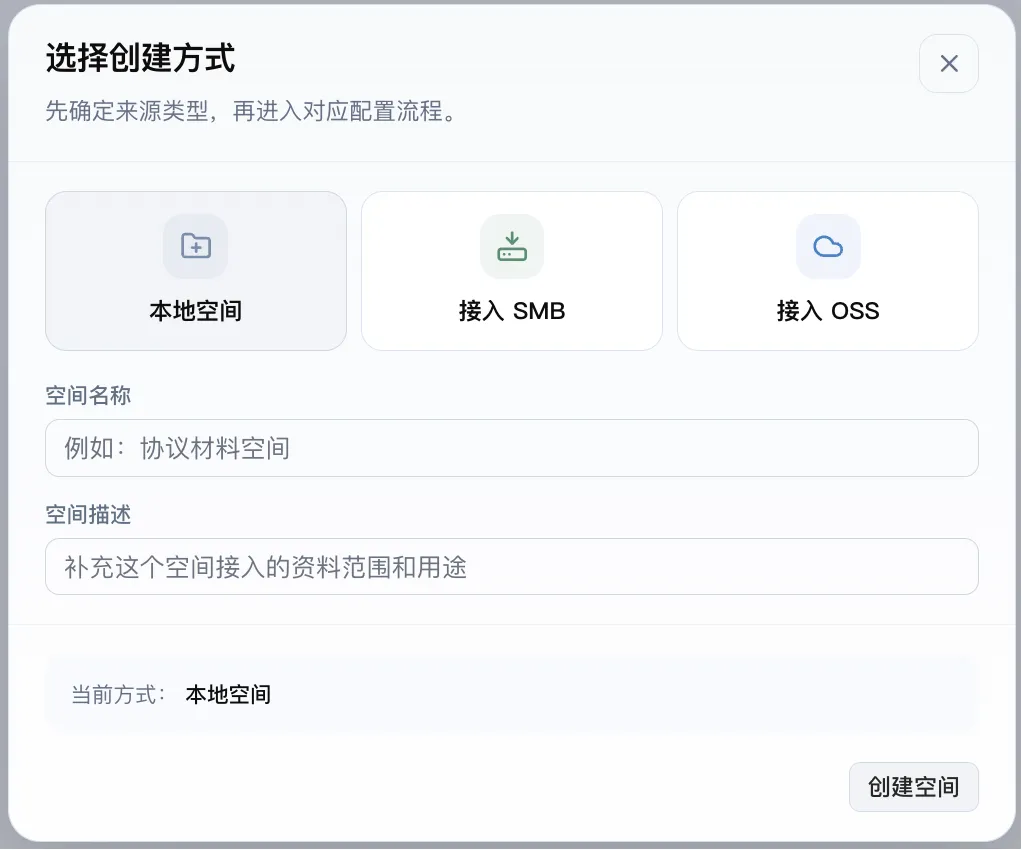Click the SMB download-drive icon
This screenshot has height=850, width=1022.
coord(512,246)
